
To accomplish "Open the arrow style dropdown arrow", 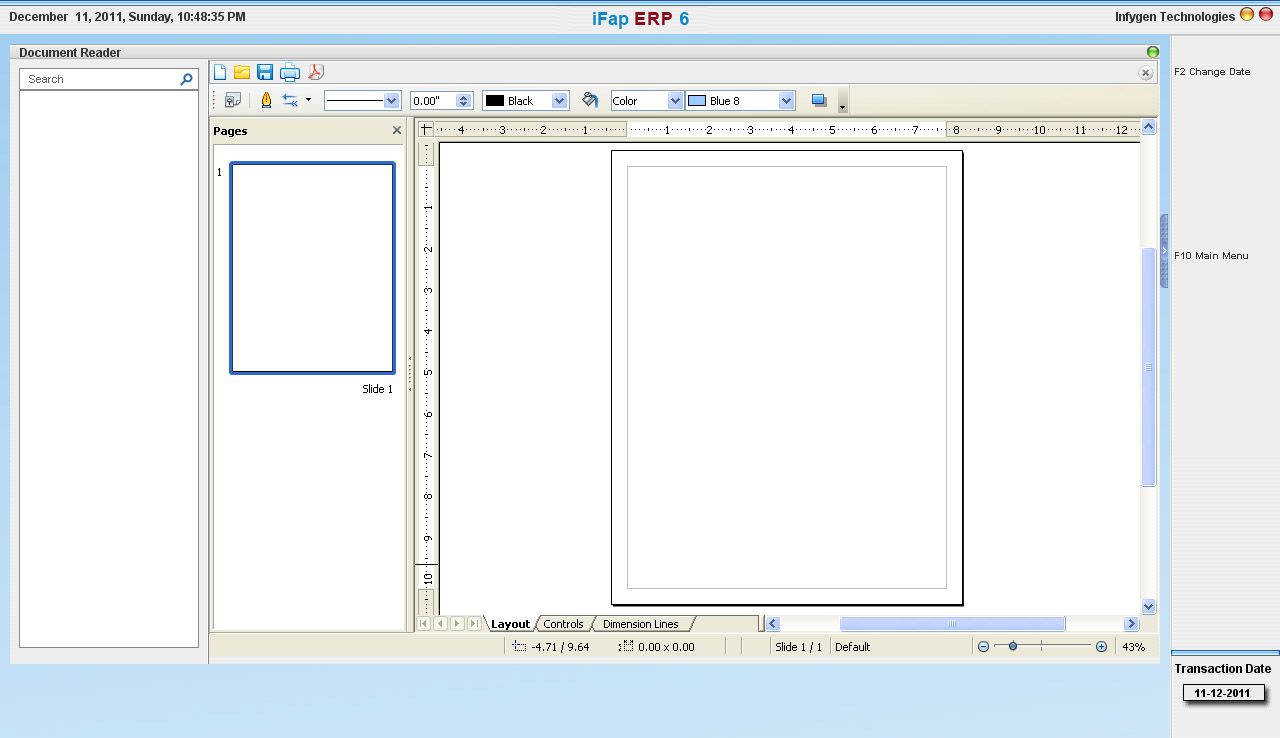I will [308, 100].
